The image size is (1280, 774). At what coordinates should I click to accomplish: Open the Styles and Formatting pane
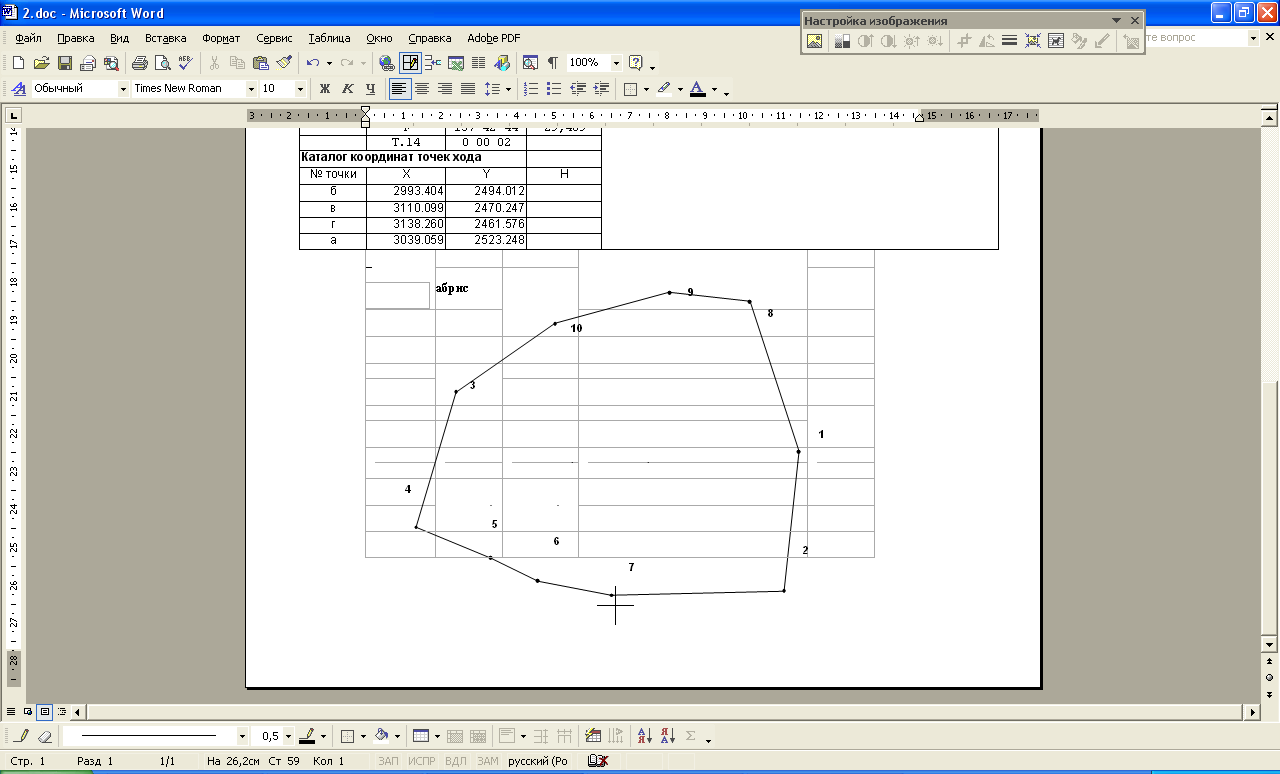click(18, 89)
